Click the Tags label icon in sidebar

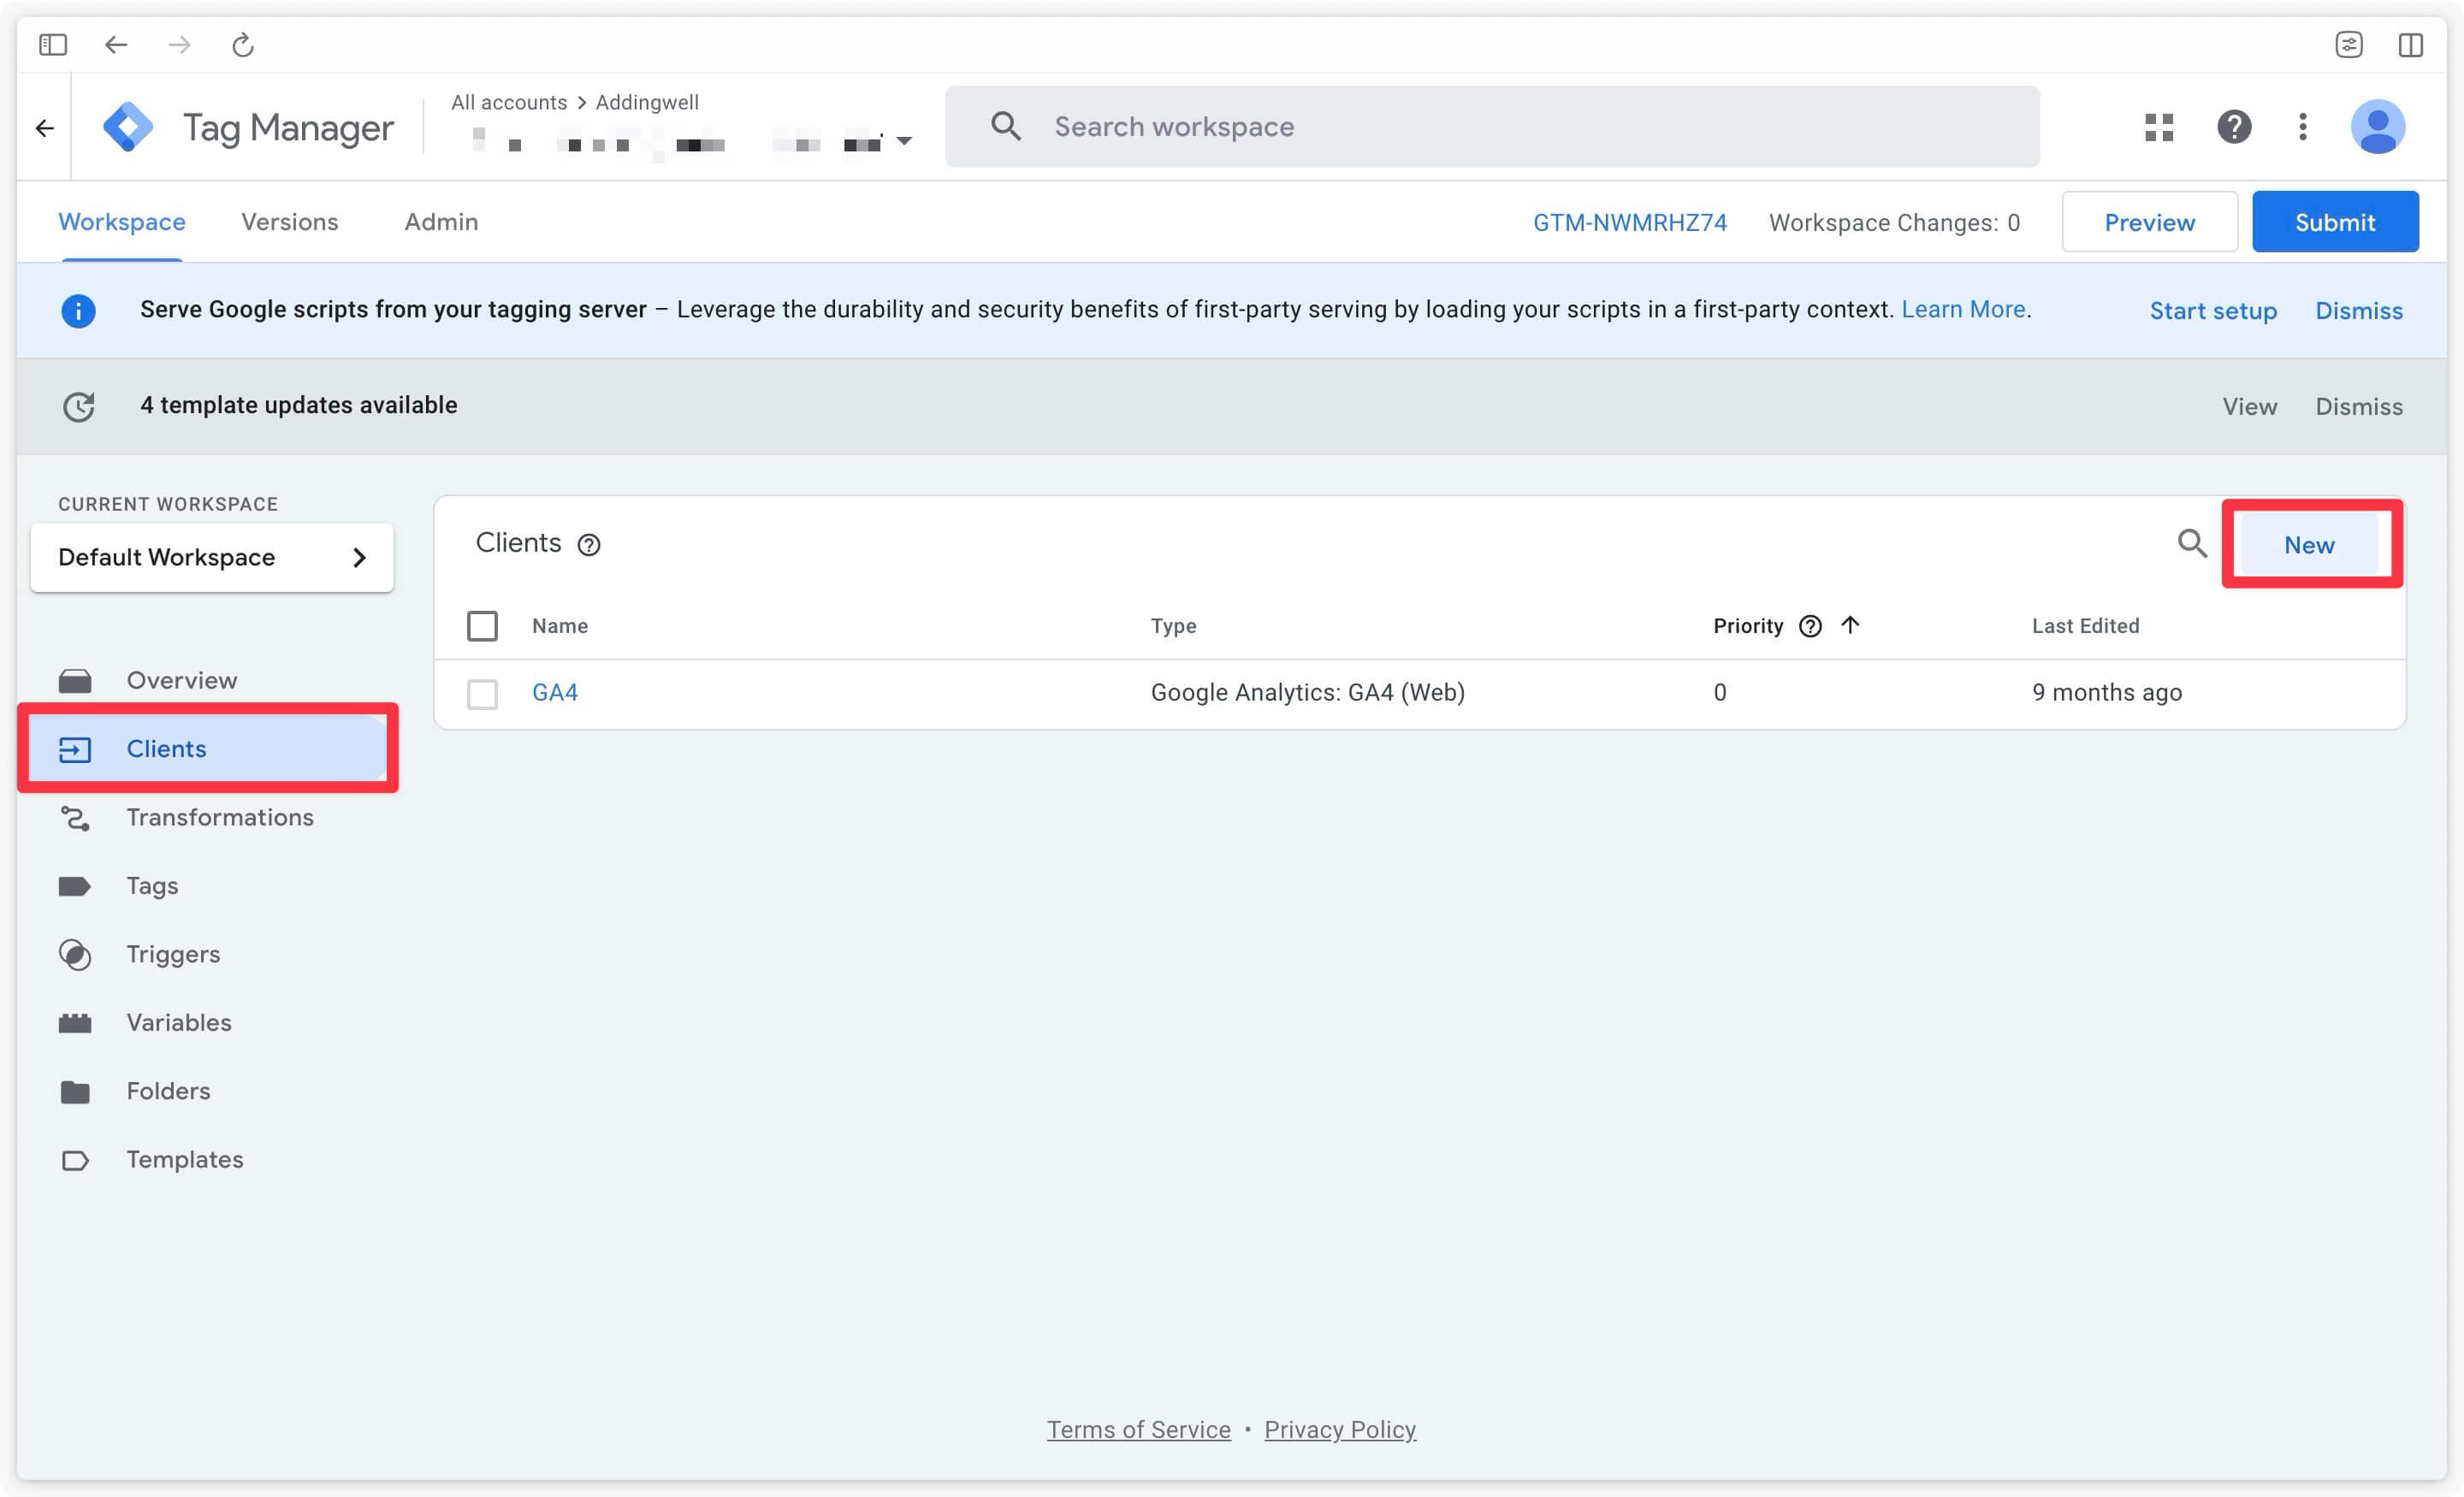click(x=75, y=886)
